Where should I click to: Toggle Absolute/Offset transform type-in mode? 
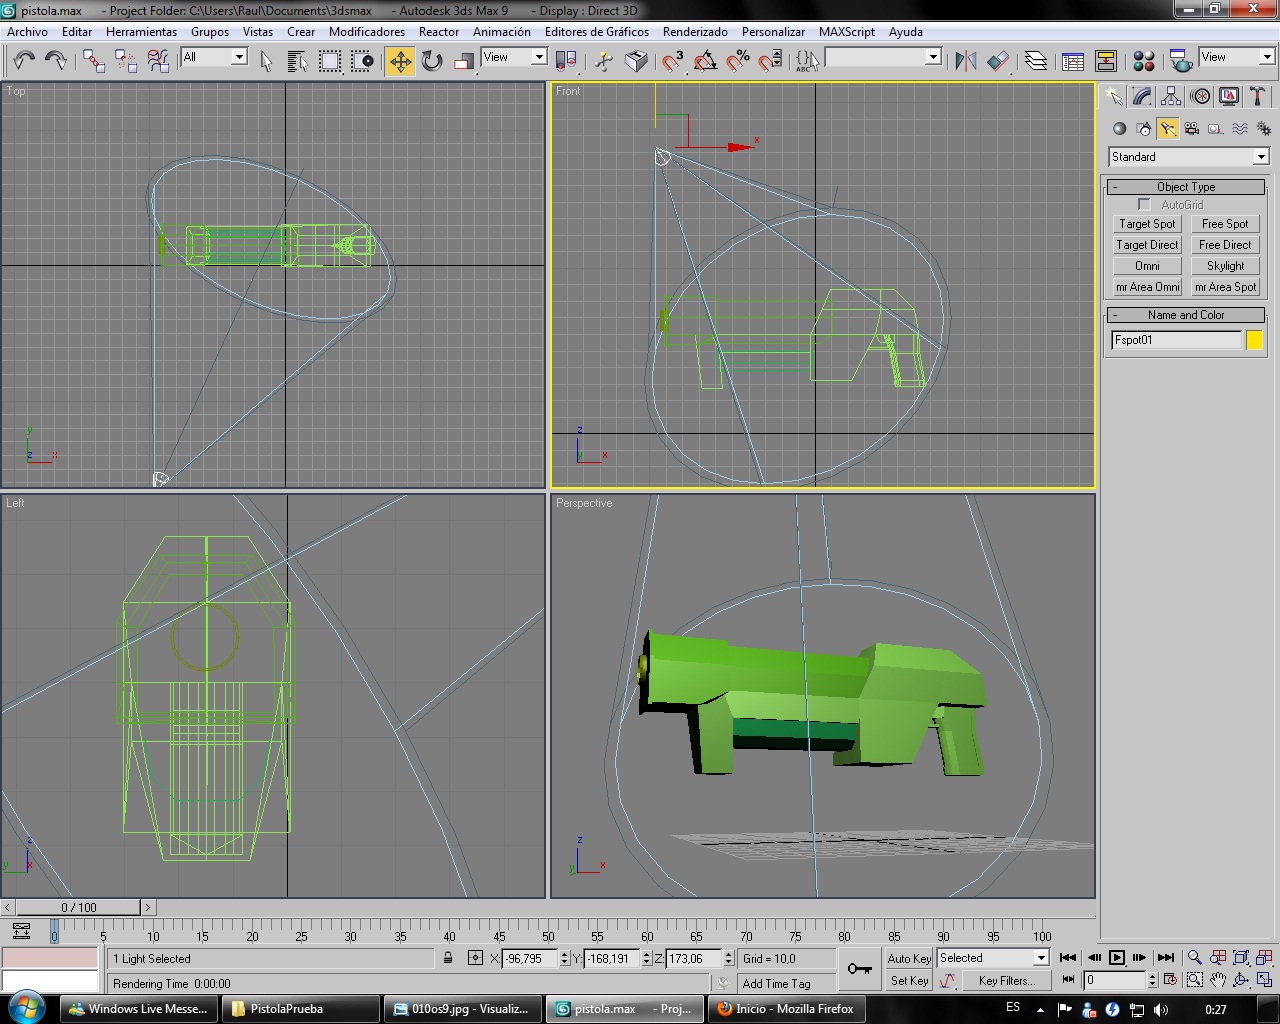tap(475, 958)
